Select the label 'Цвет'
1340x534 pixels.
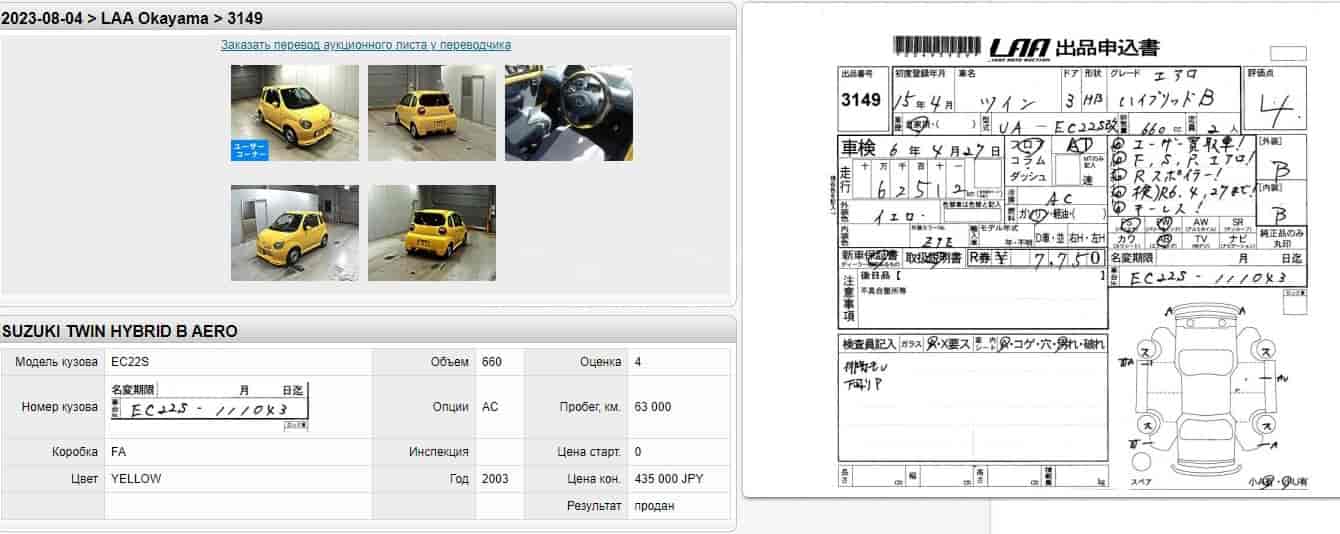coord(84,479)
